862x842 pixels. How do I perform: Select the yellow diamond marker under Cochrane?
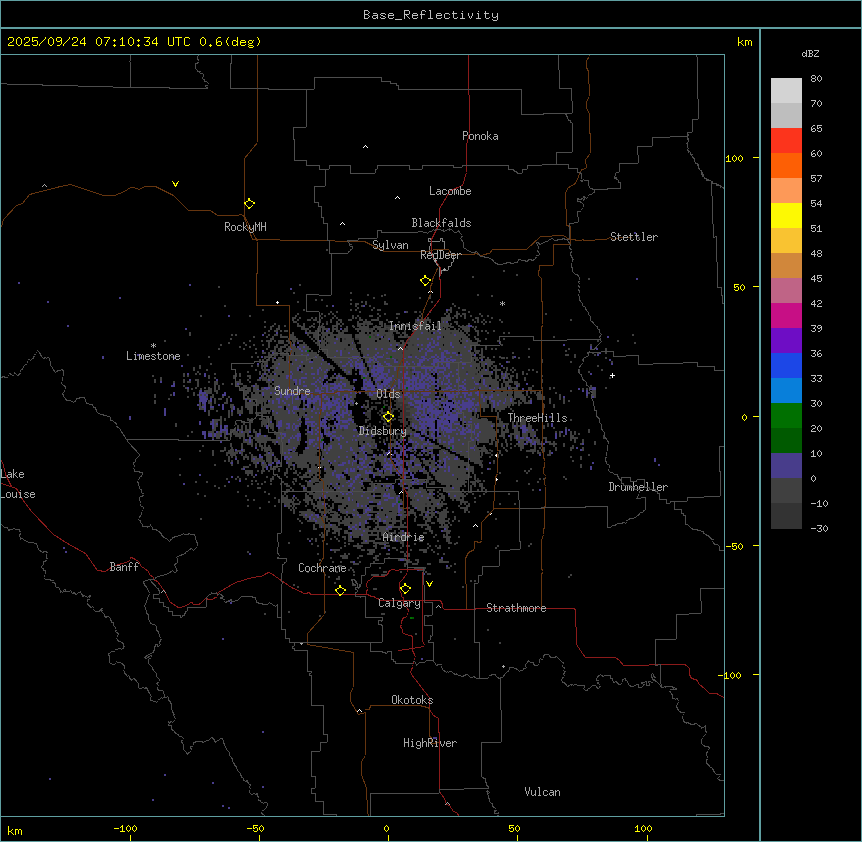[340, 590]
